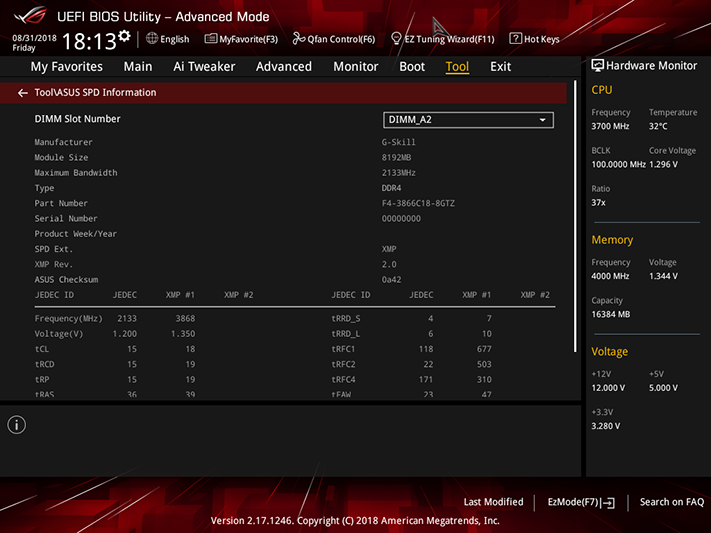Screen dimensions: 711x533
Task: Open the DIMM_A2 slot dropdown
Action: (x=468, y=120)
